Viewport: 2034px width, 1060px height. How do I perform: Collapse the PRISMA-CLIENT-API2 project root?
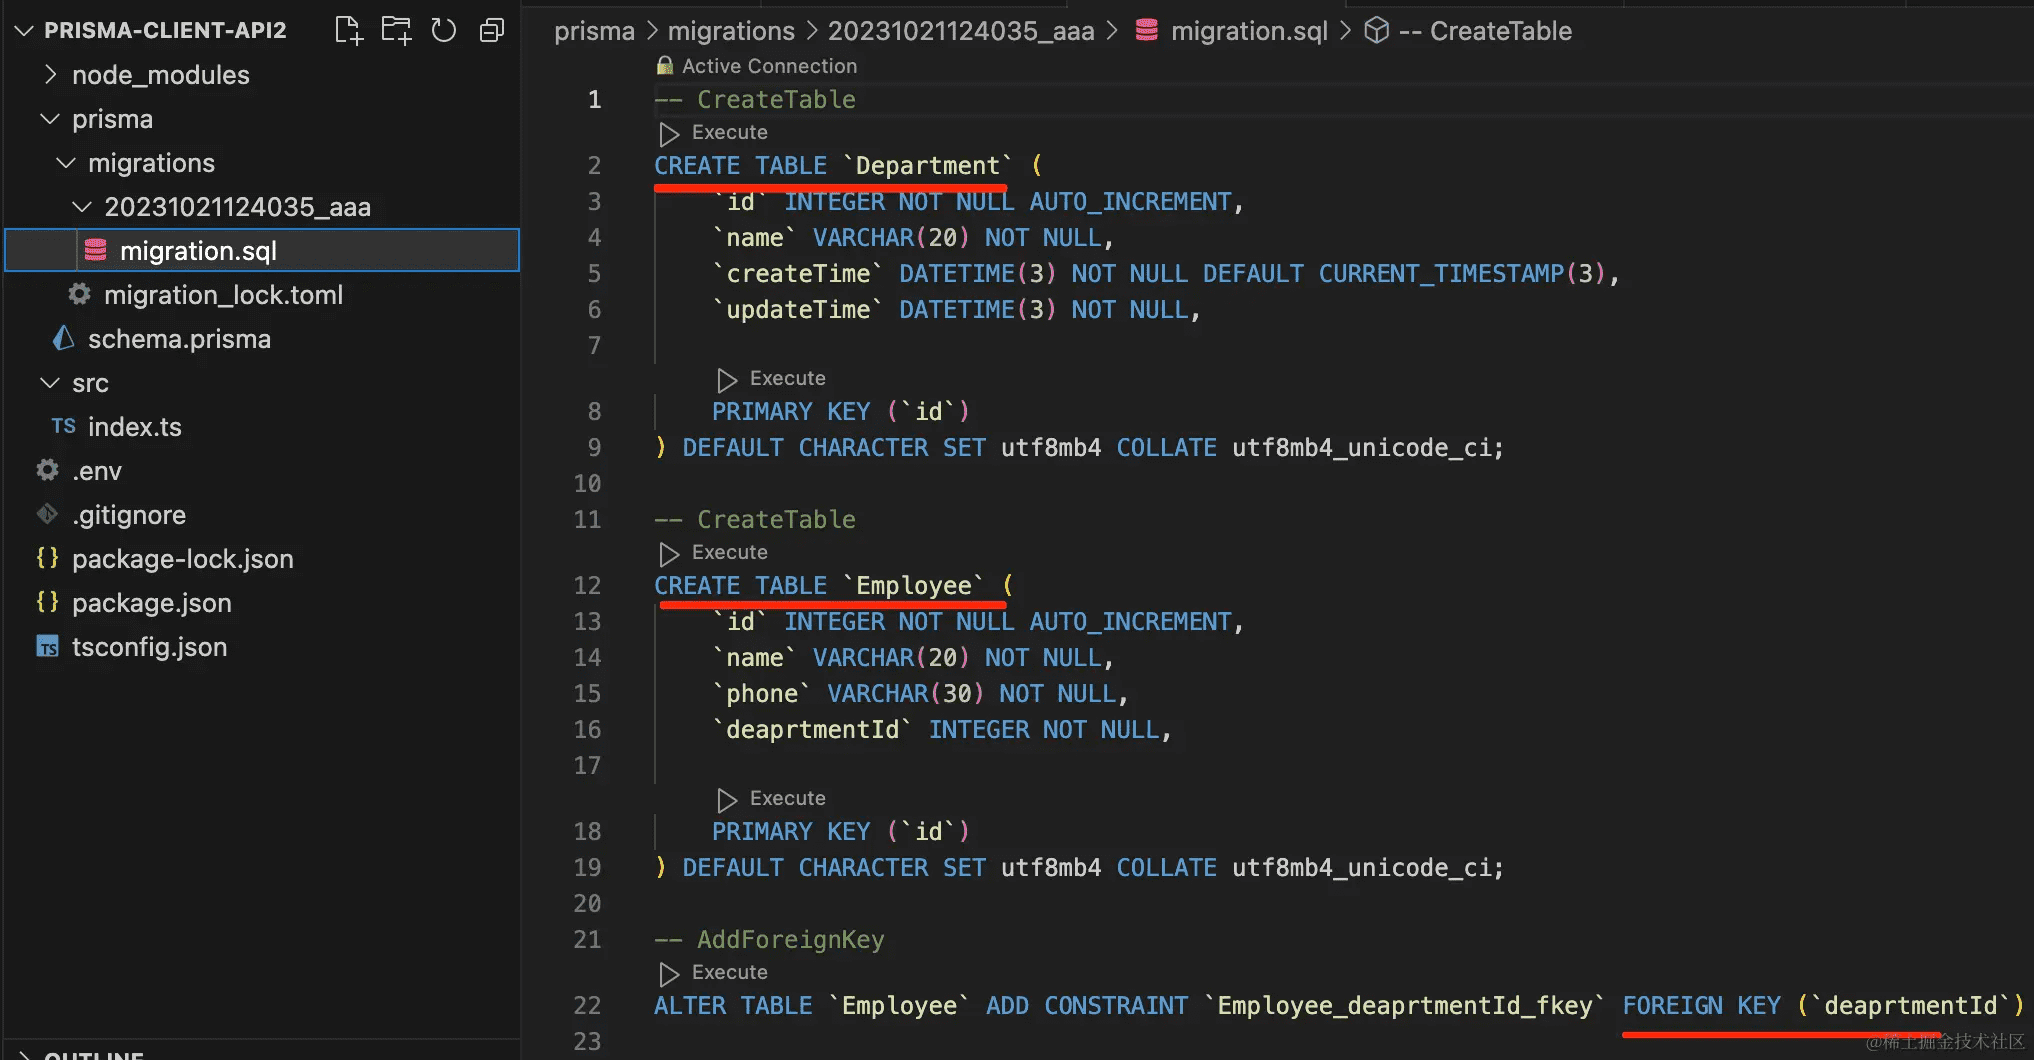(x=164, y=30)
